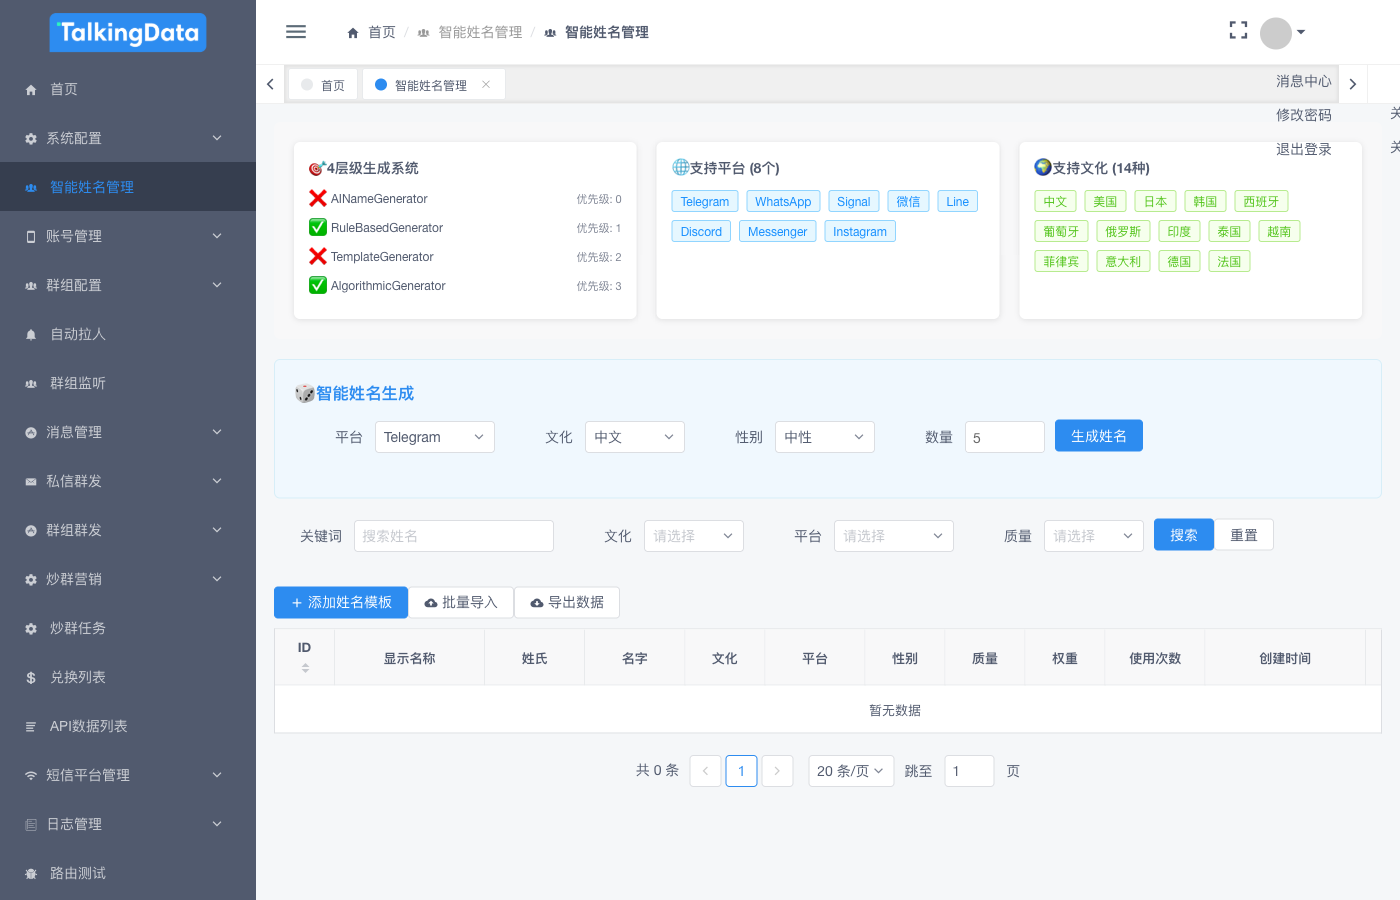Expand the 系统配置 sidebar menu
This screenshot has width=1400, height=900.
[128, 138]
